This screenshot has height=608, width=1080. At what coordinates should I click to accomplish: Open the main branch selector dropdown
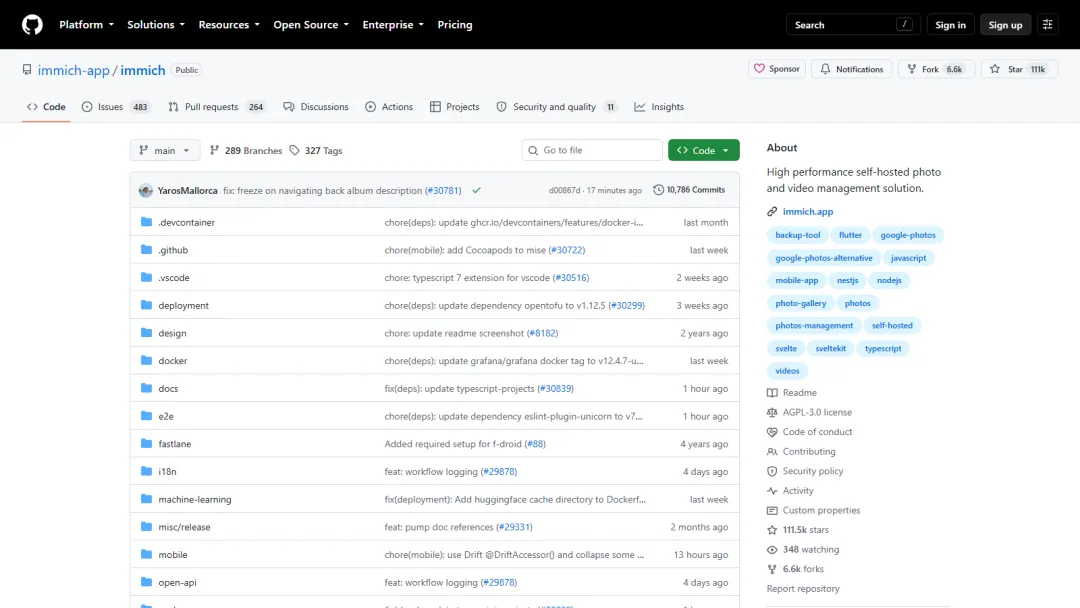(165, 150)
